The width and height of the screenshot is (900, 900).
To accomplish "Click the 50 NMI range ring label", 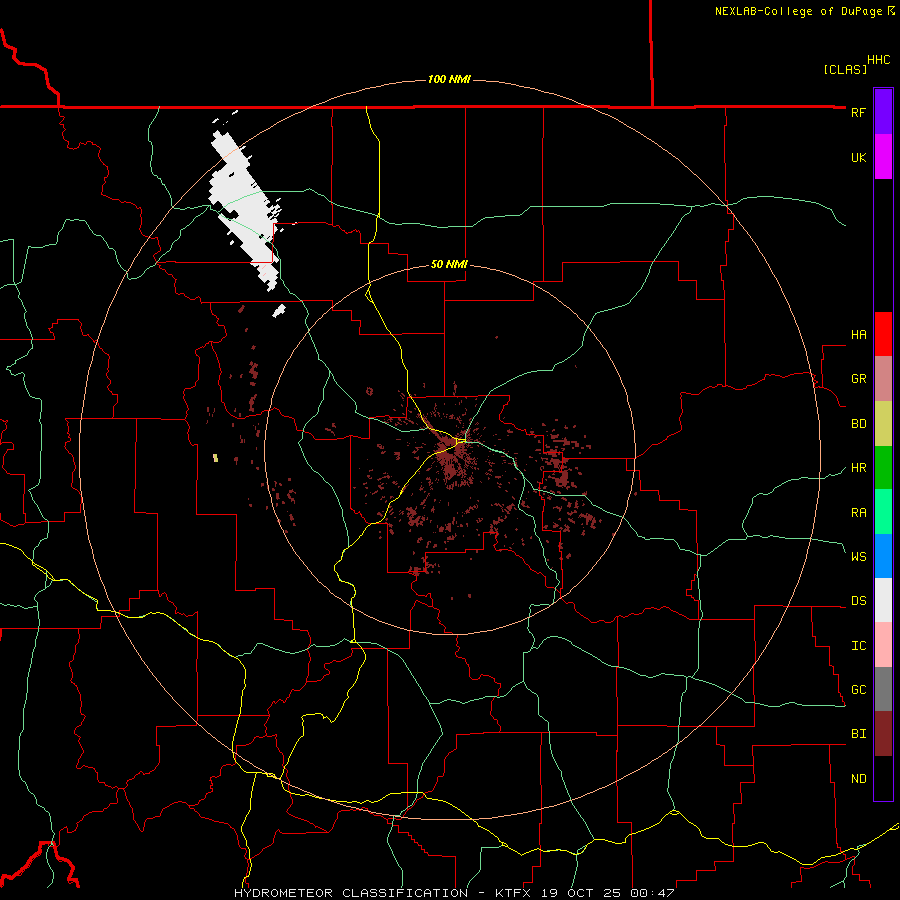I will coord(449,264).
